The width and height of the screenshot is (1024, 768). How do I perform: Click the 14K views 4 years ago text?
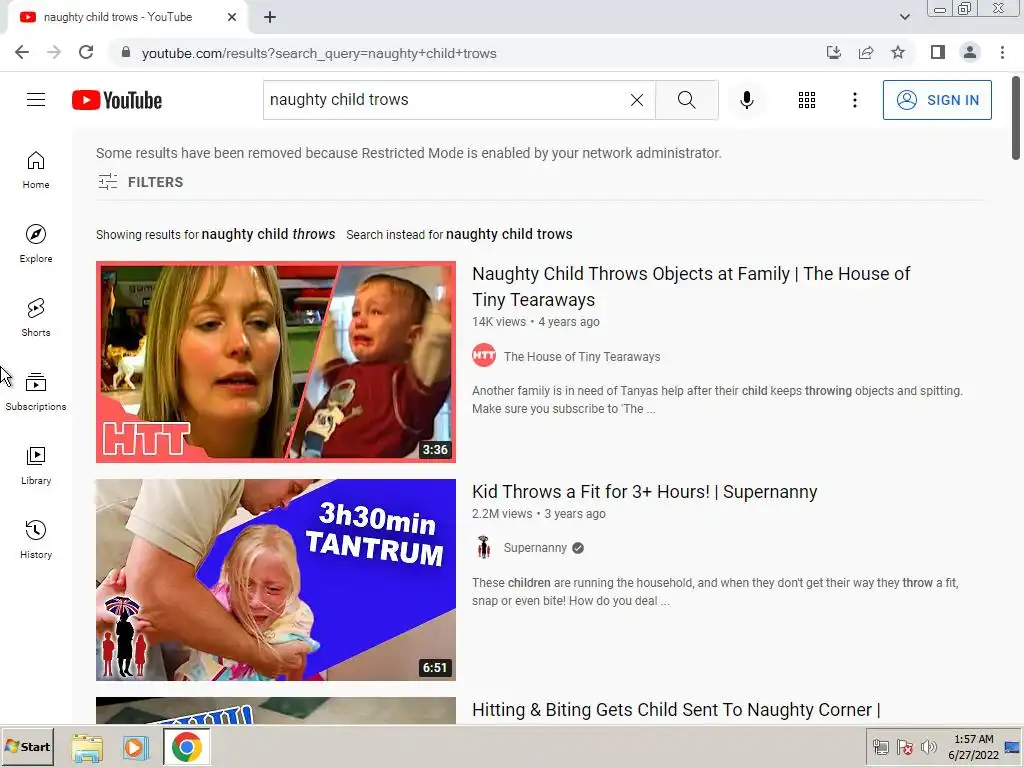coord(536,322)
